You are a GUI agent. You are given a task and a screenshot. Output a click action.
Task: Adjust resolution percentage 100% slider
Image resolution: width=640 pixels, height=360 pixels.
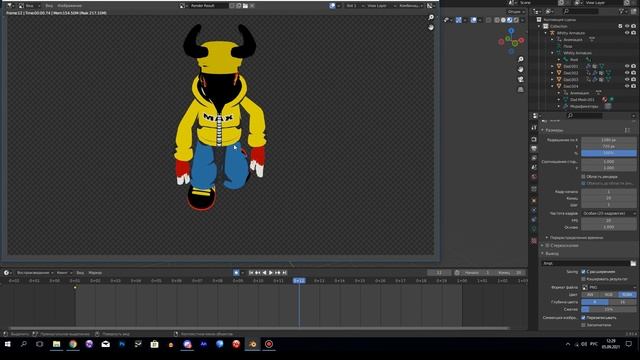609,153
